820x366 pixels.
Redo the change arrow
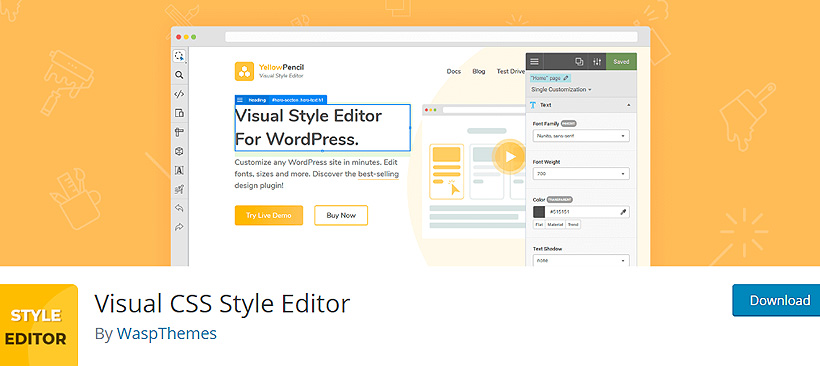tap(179, 227)
